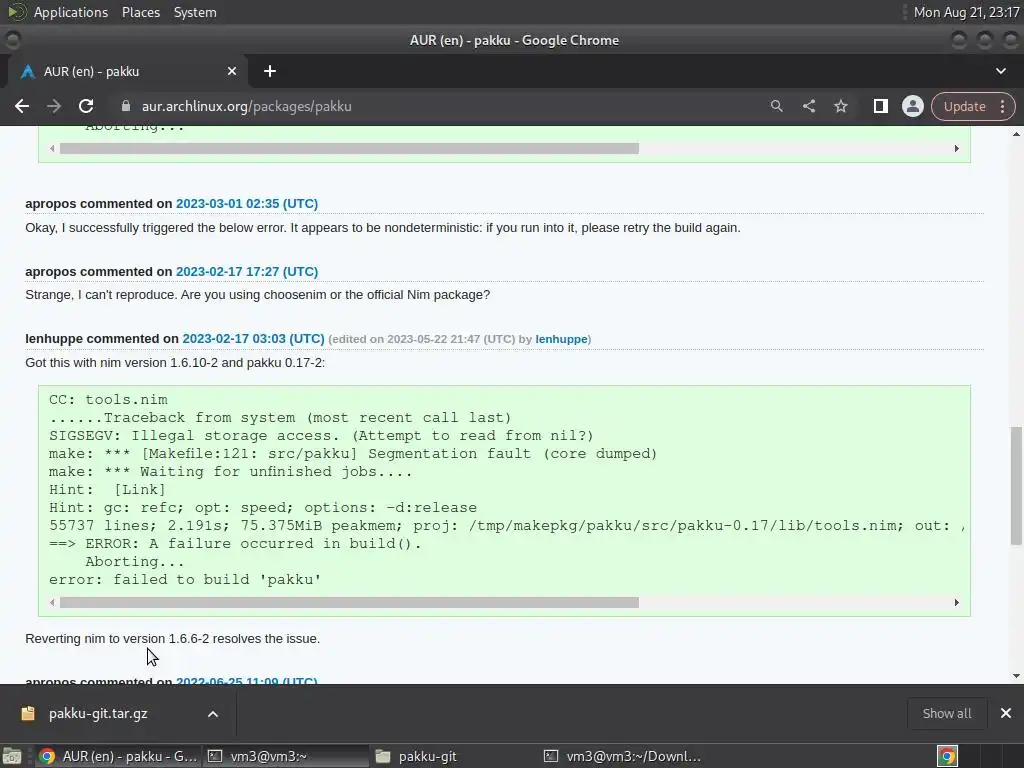
Task: Open the System menu
Action: click(x=195, y=12)
